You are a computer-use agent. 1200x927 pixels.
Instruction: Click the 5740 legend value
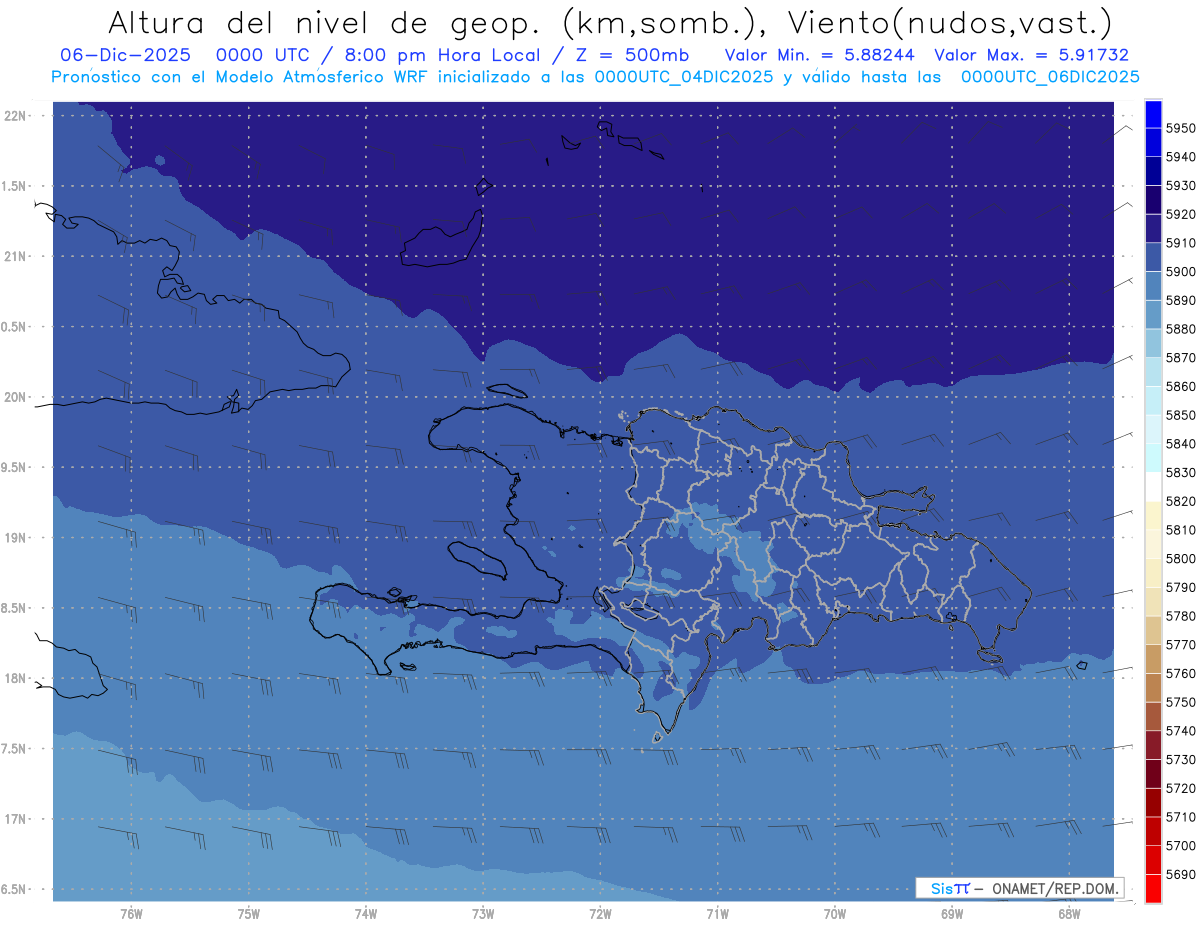click(1180, 731)
